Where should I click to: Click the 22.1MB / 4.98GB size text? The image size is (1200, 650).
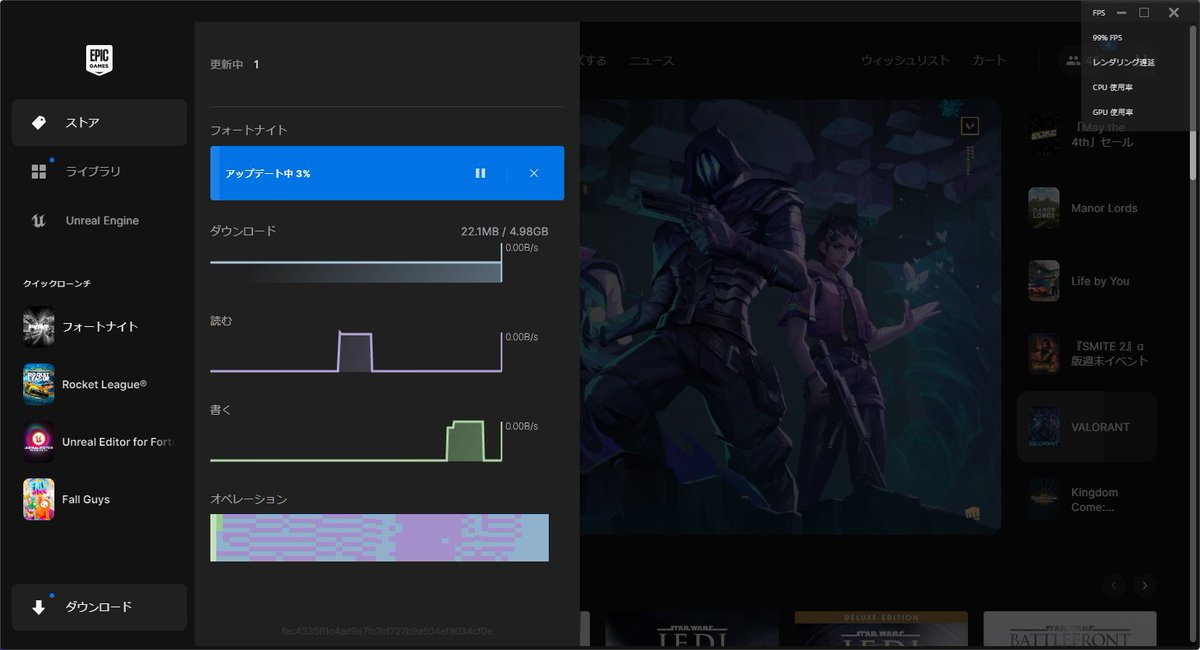pos(504,232)
